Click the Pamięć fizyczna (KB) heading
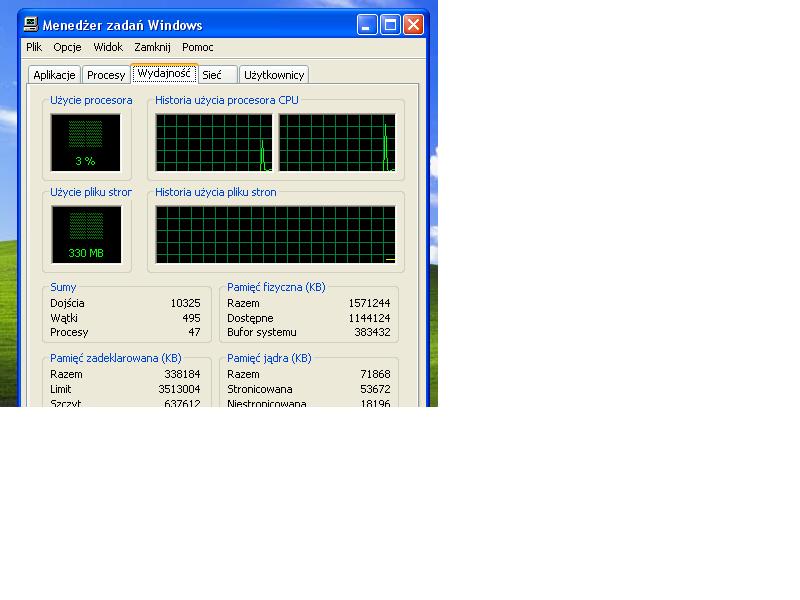The image size is (800, 600). click(x=276, y=287)
